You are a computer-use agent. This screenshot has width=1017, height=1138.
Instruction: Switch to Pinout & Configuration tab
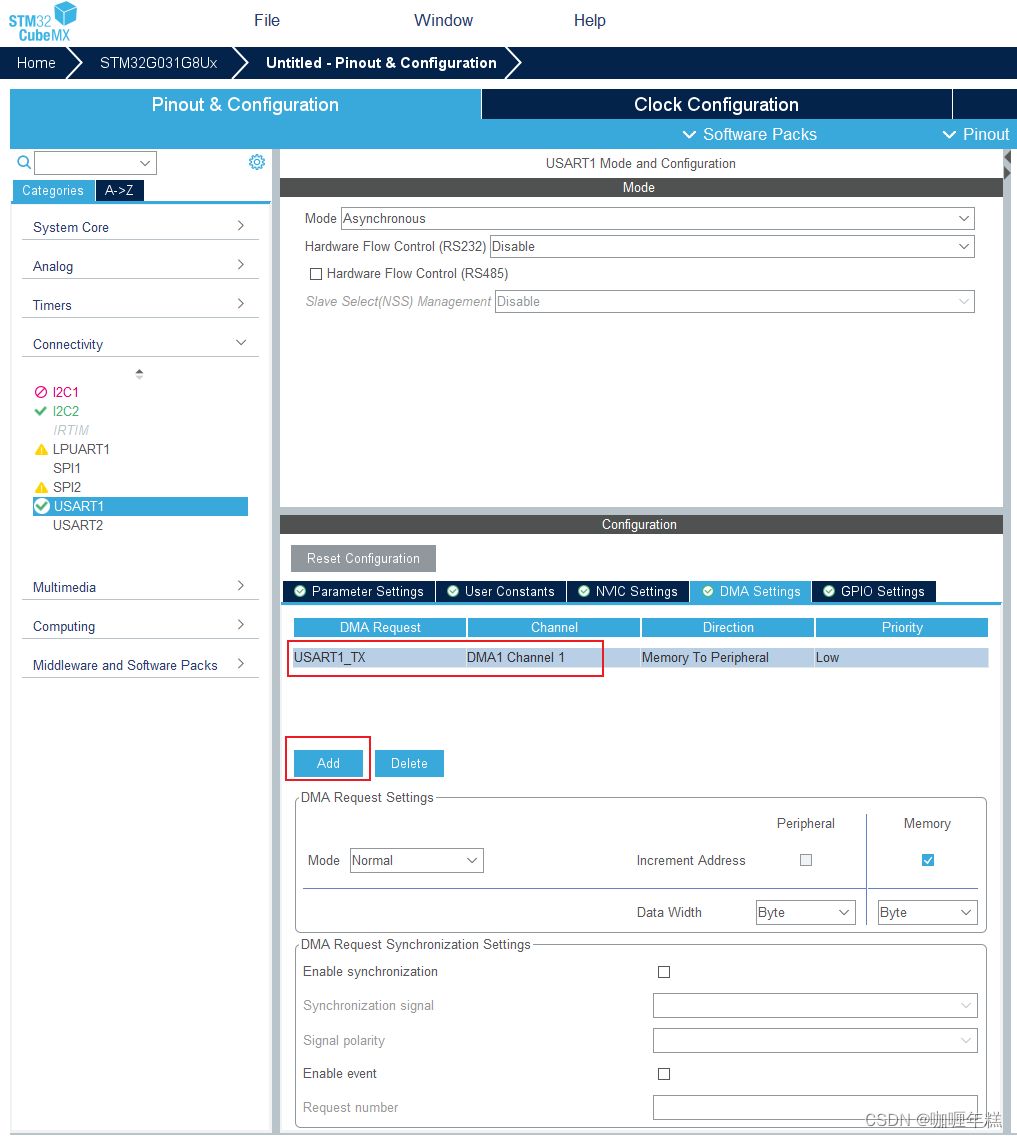(x=245, y=105)
